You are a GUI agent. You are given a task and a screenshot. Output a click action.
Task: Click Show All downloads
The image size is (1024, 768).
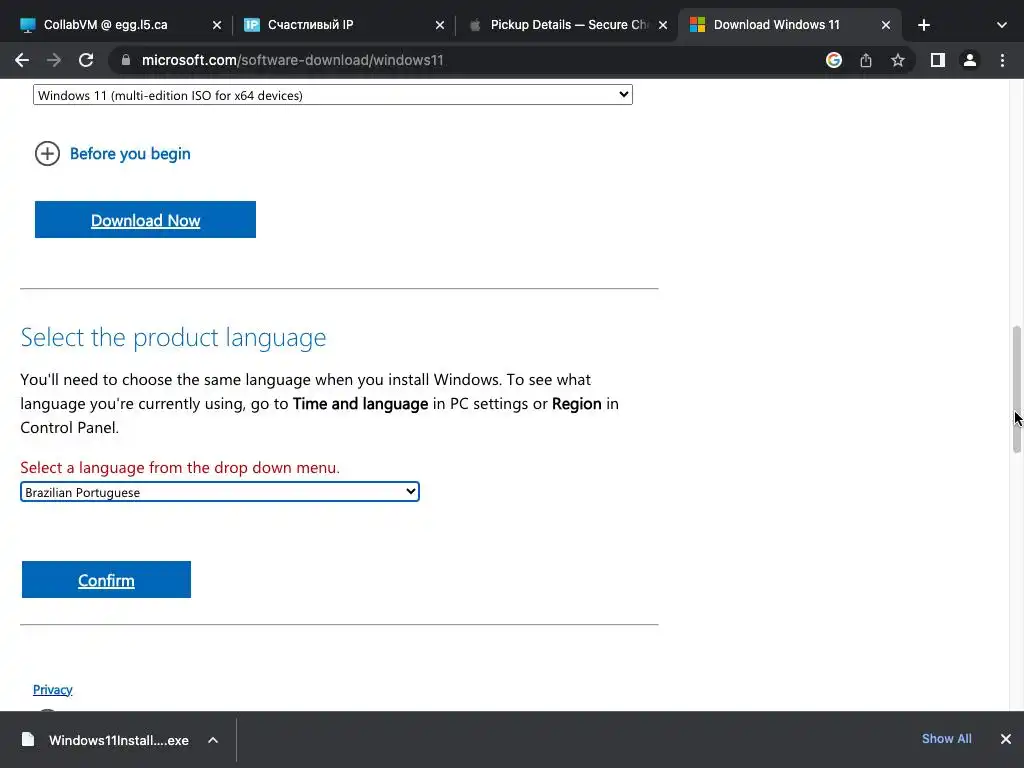click(x=946, y=739)
